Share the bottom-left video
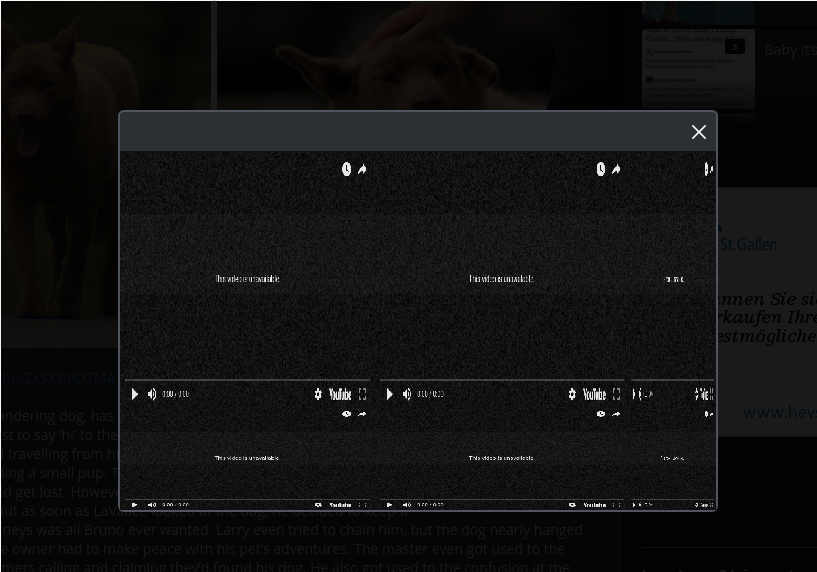 tap(362, 414)
